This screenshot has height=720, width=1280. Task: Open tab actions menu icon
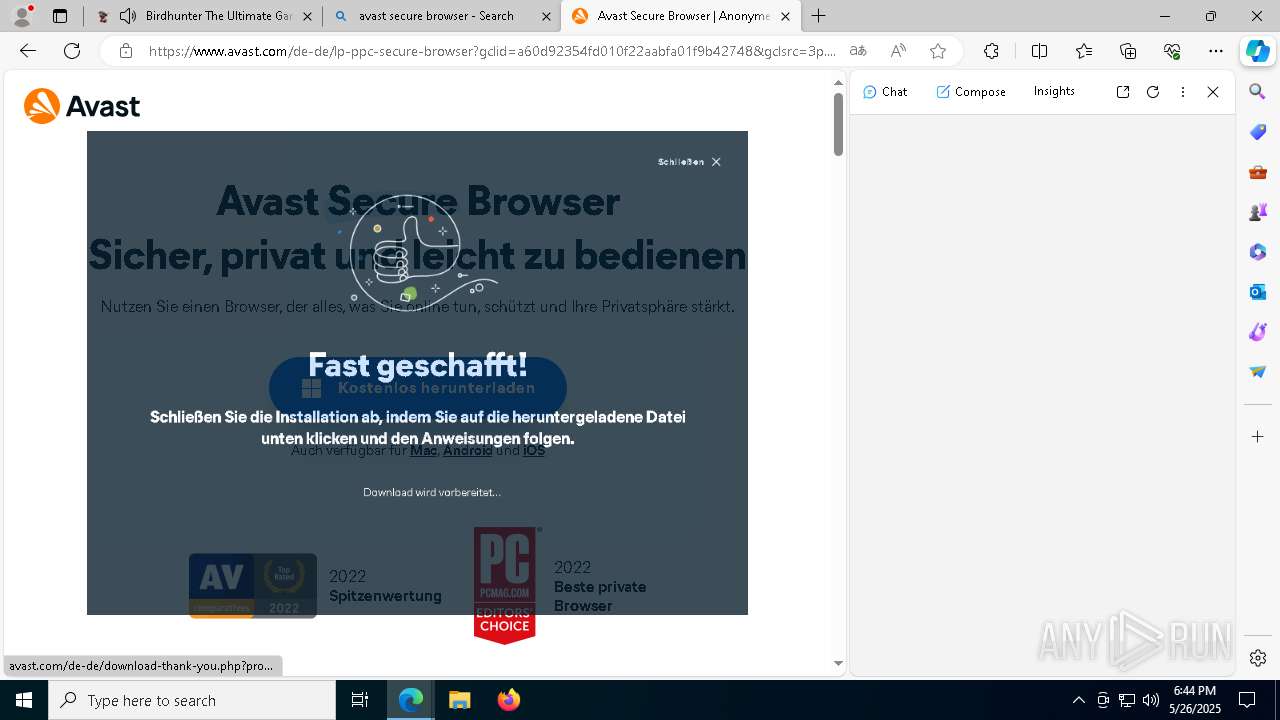point(60,16)
